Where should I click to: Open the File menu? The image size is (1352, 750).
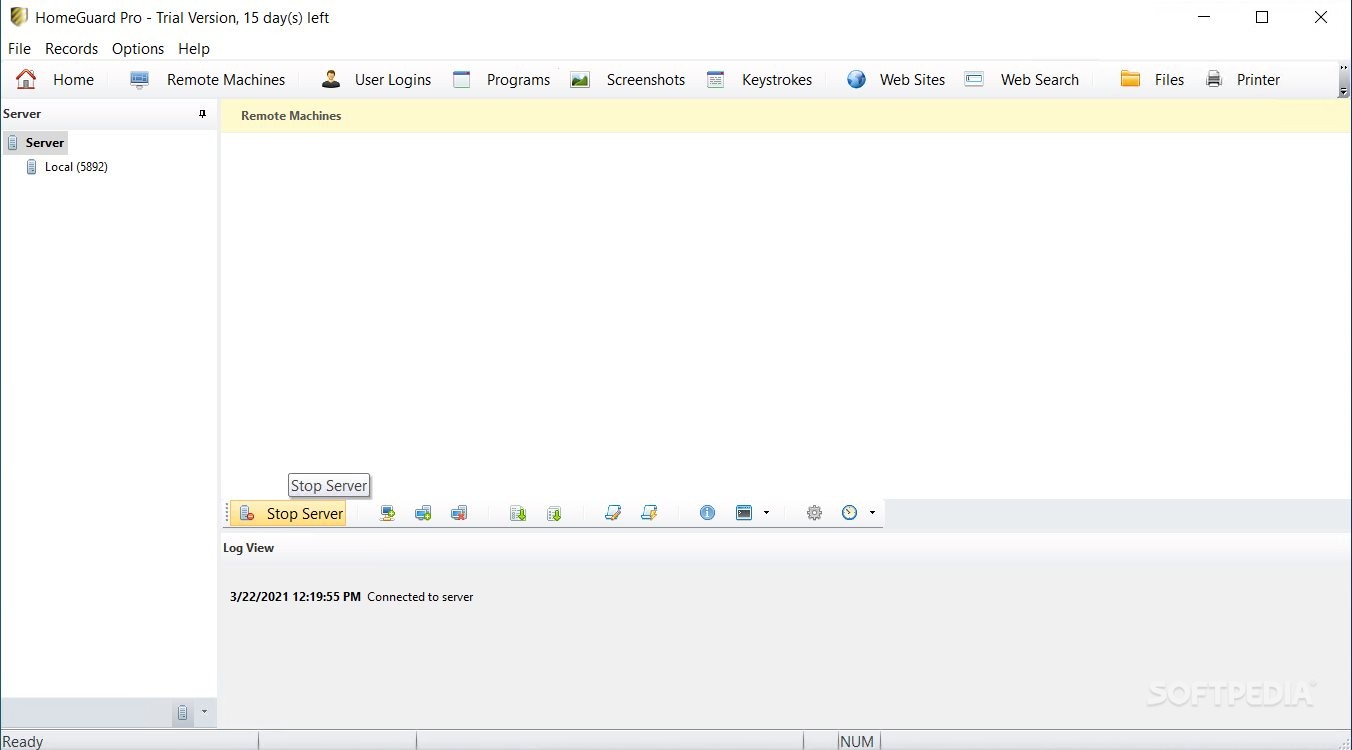pyautogui.click(x=19, y=48)
